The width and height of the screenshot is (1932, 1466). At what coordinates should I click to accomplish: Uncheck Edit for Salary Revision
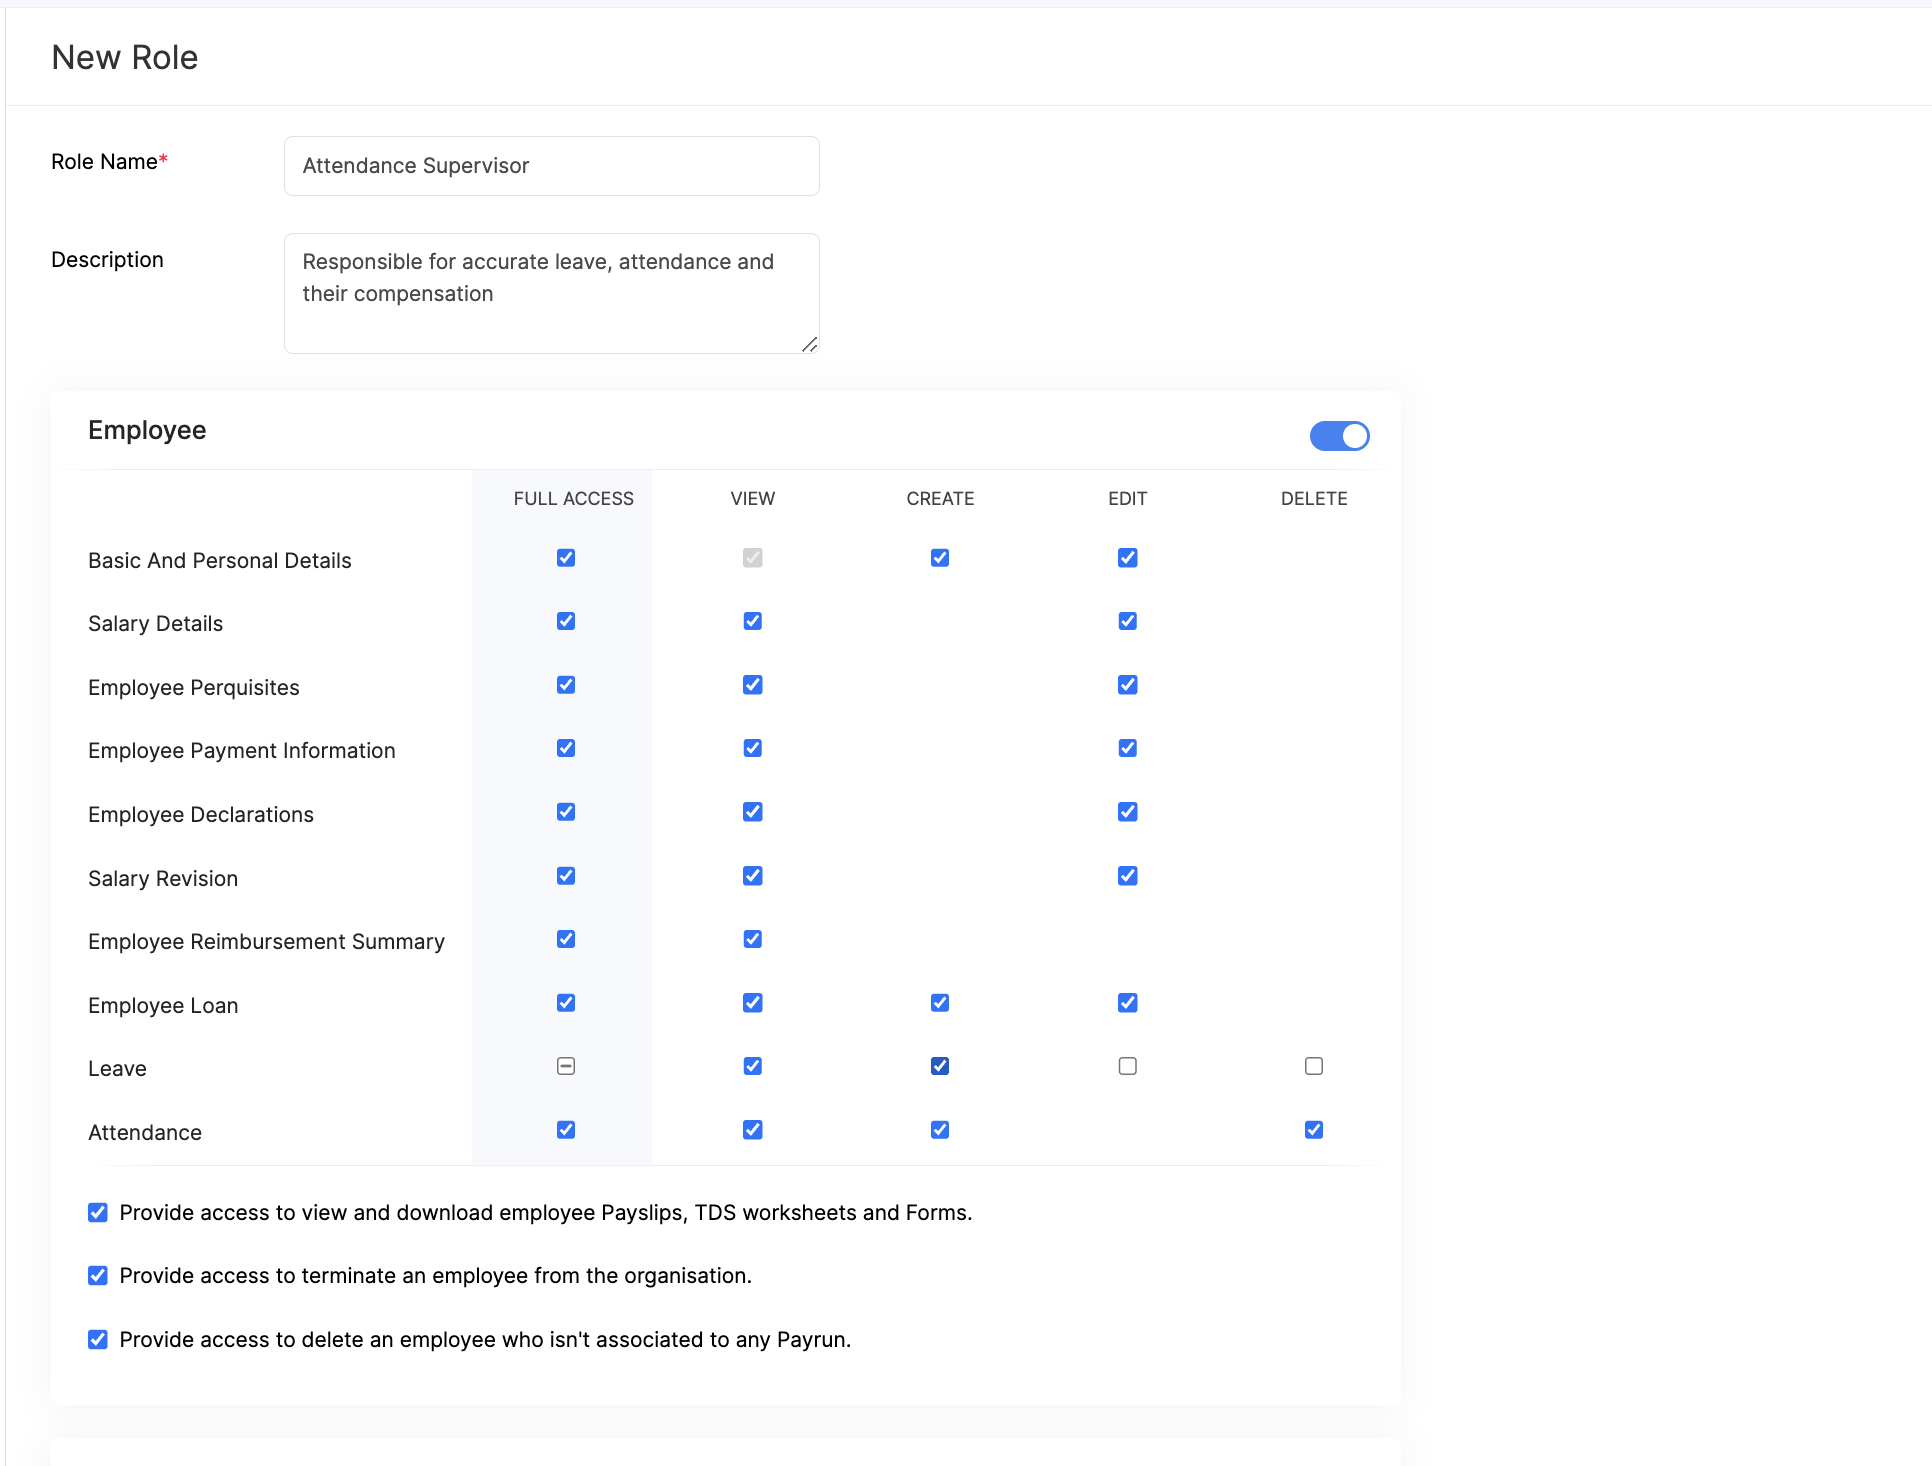click(1127, 876)
